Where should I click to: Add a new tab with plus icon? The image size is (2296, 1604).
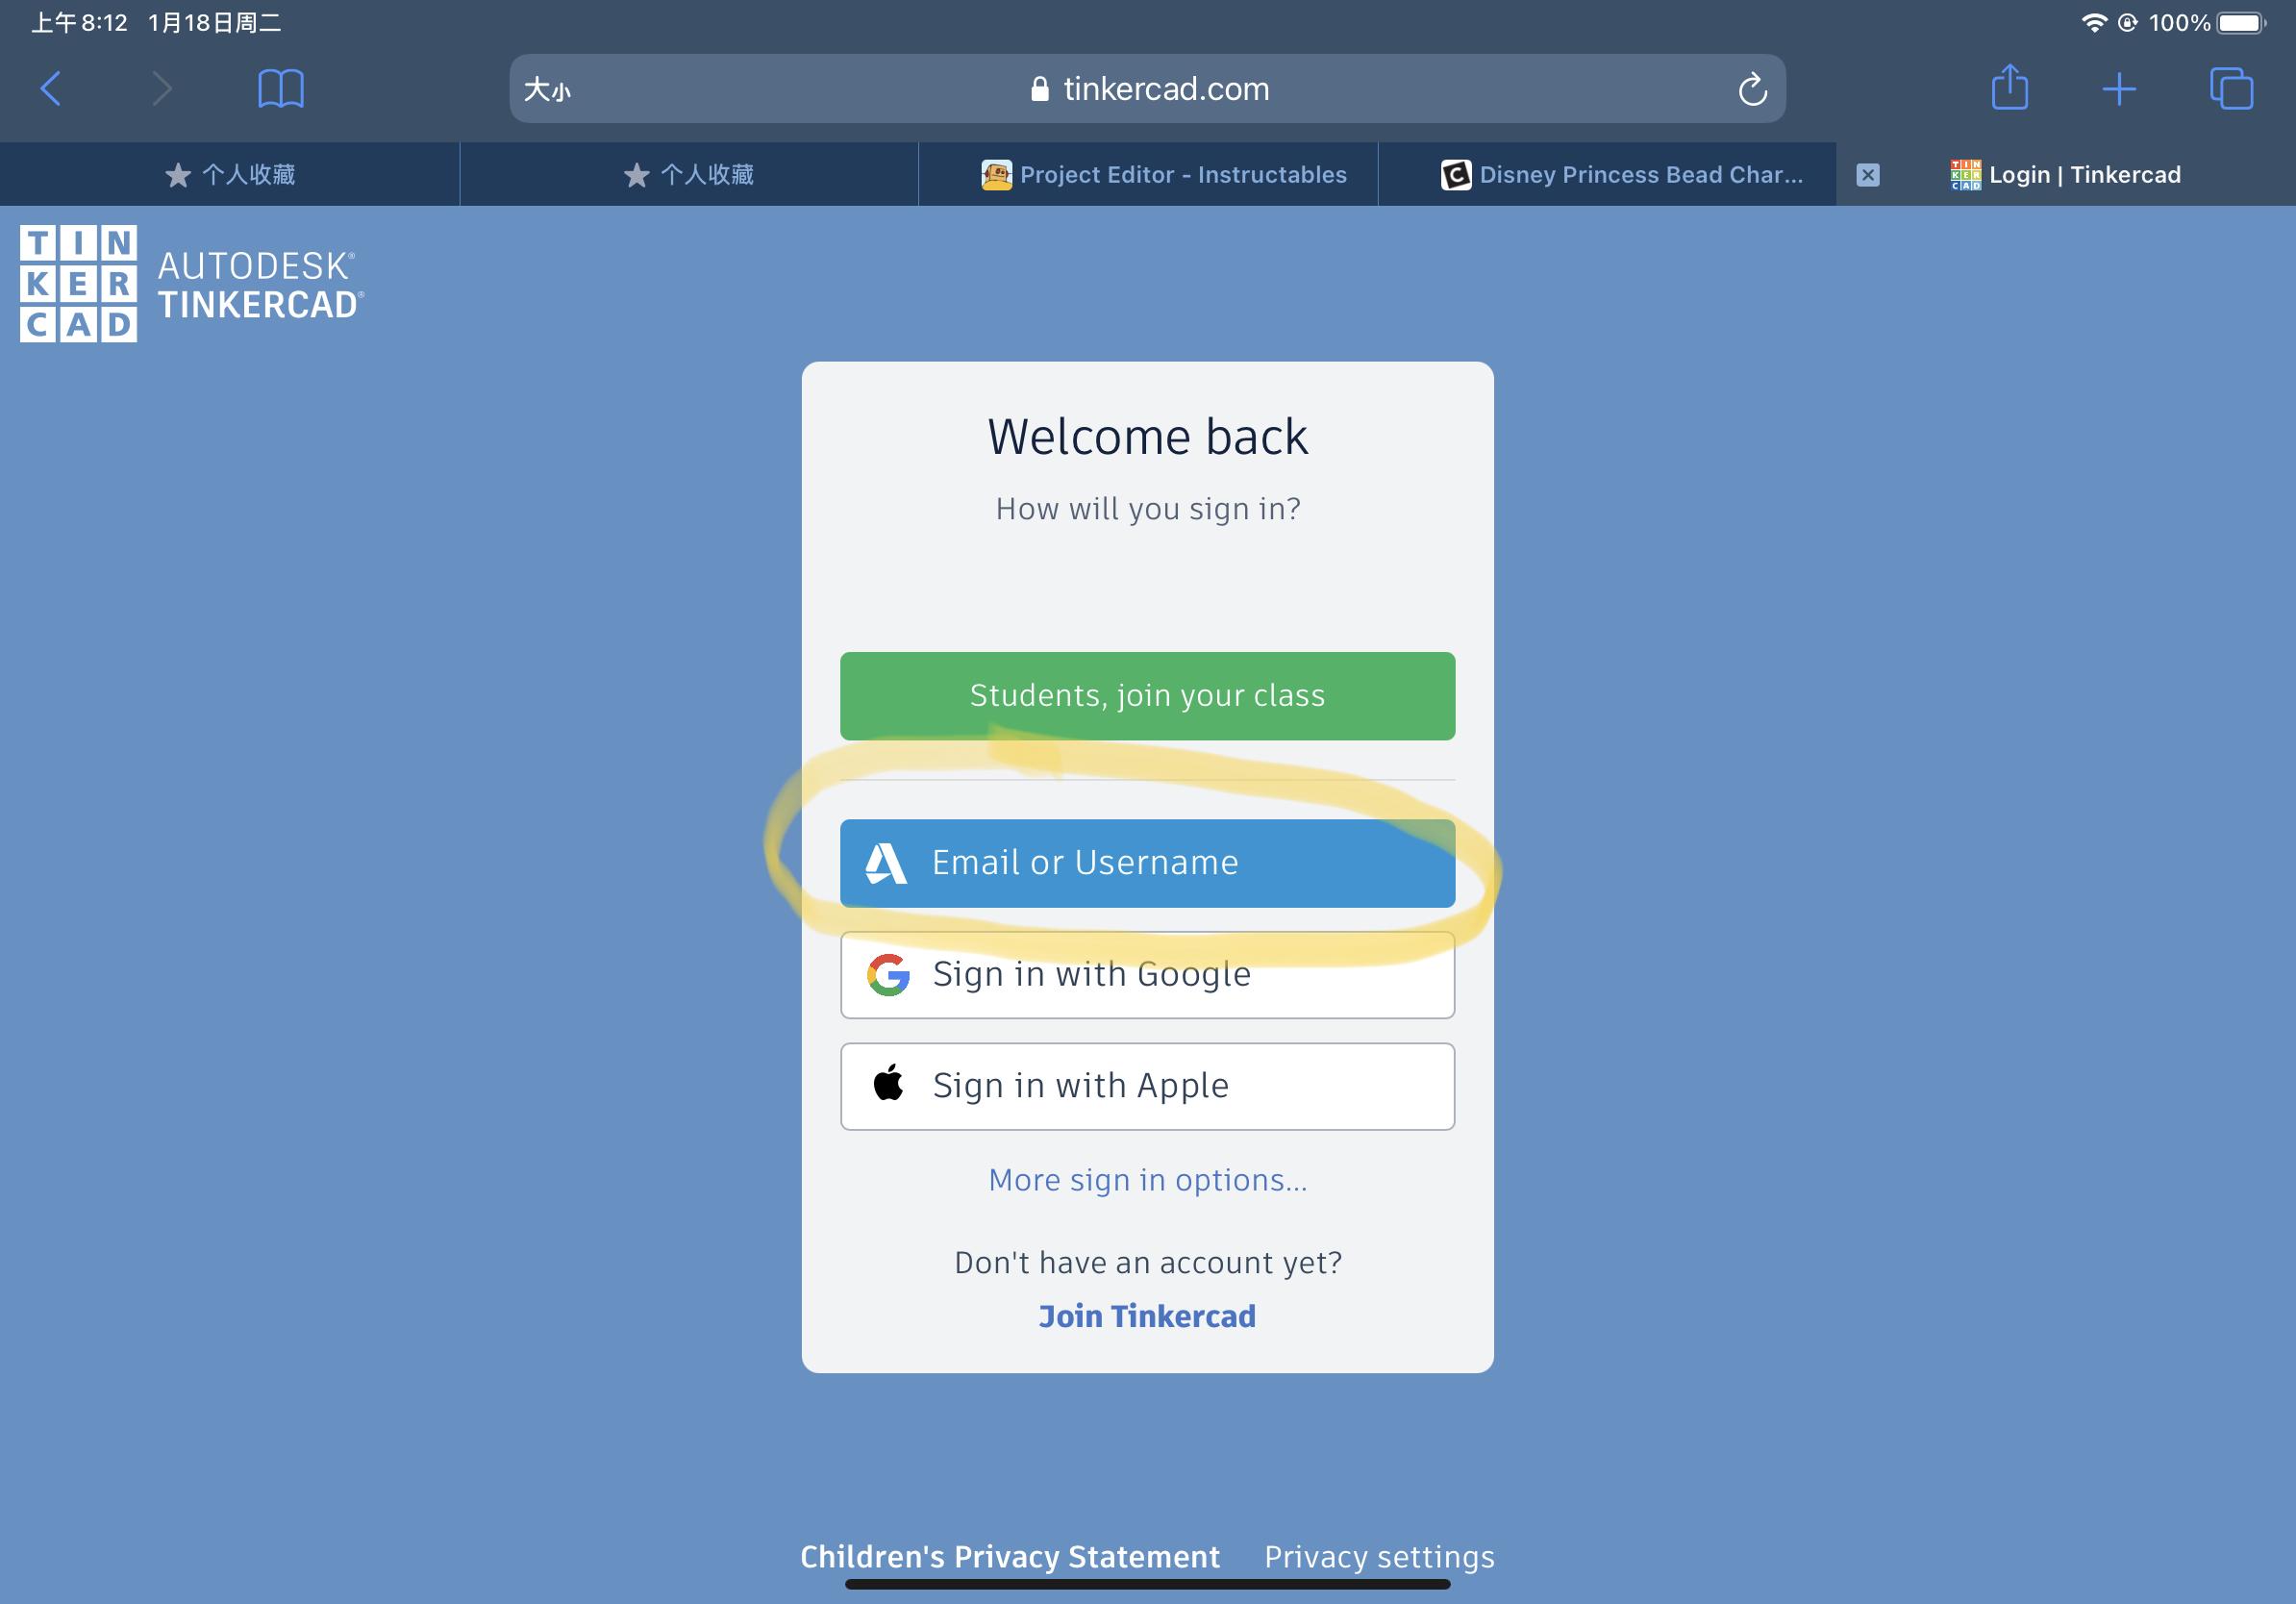[x=2119, y=89]
